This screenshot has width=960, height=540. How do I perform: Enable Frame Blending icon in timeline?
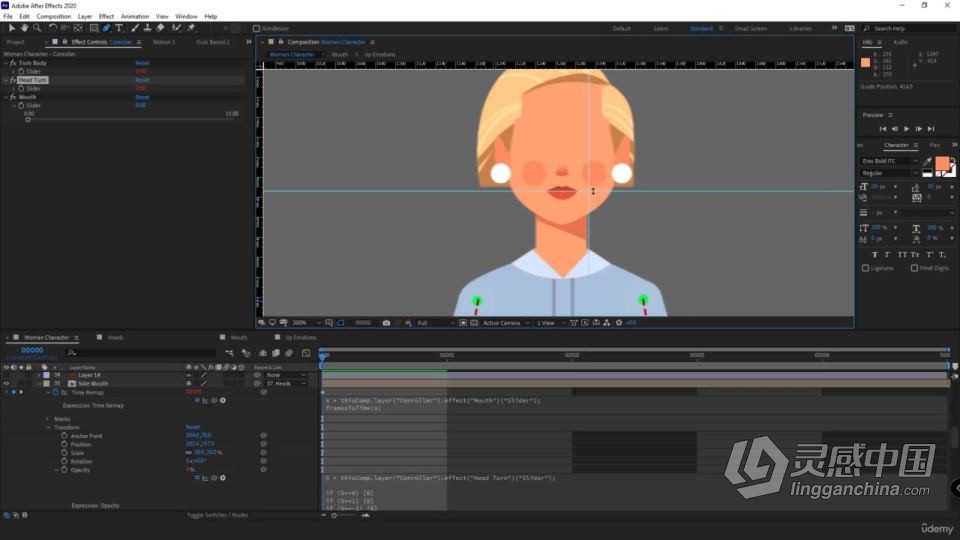coord(276,353)
